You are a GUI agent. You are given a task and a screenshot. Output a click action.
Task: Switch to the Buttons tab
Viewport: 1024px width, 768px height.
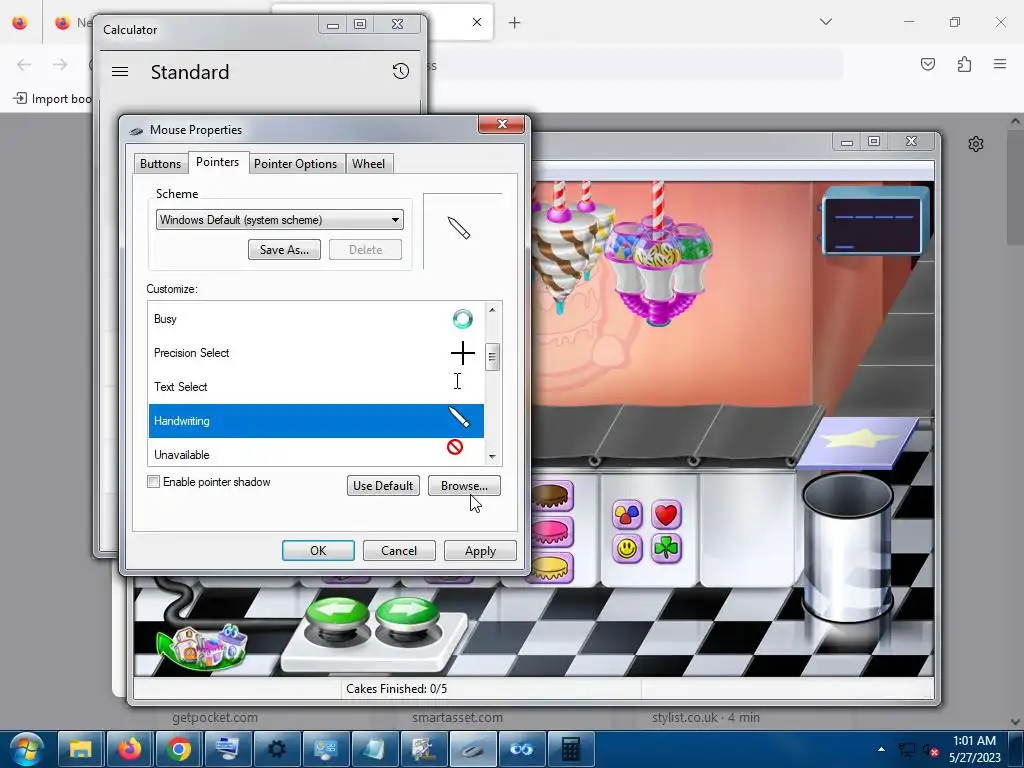coord(160,164)
